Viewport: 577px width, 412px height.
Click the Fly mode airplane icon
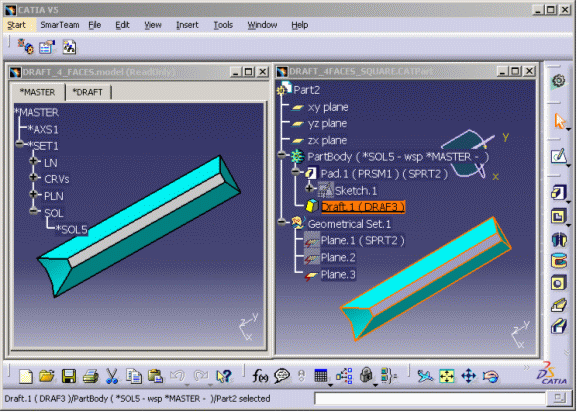pyautogui.click(x=425, y=376)
